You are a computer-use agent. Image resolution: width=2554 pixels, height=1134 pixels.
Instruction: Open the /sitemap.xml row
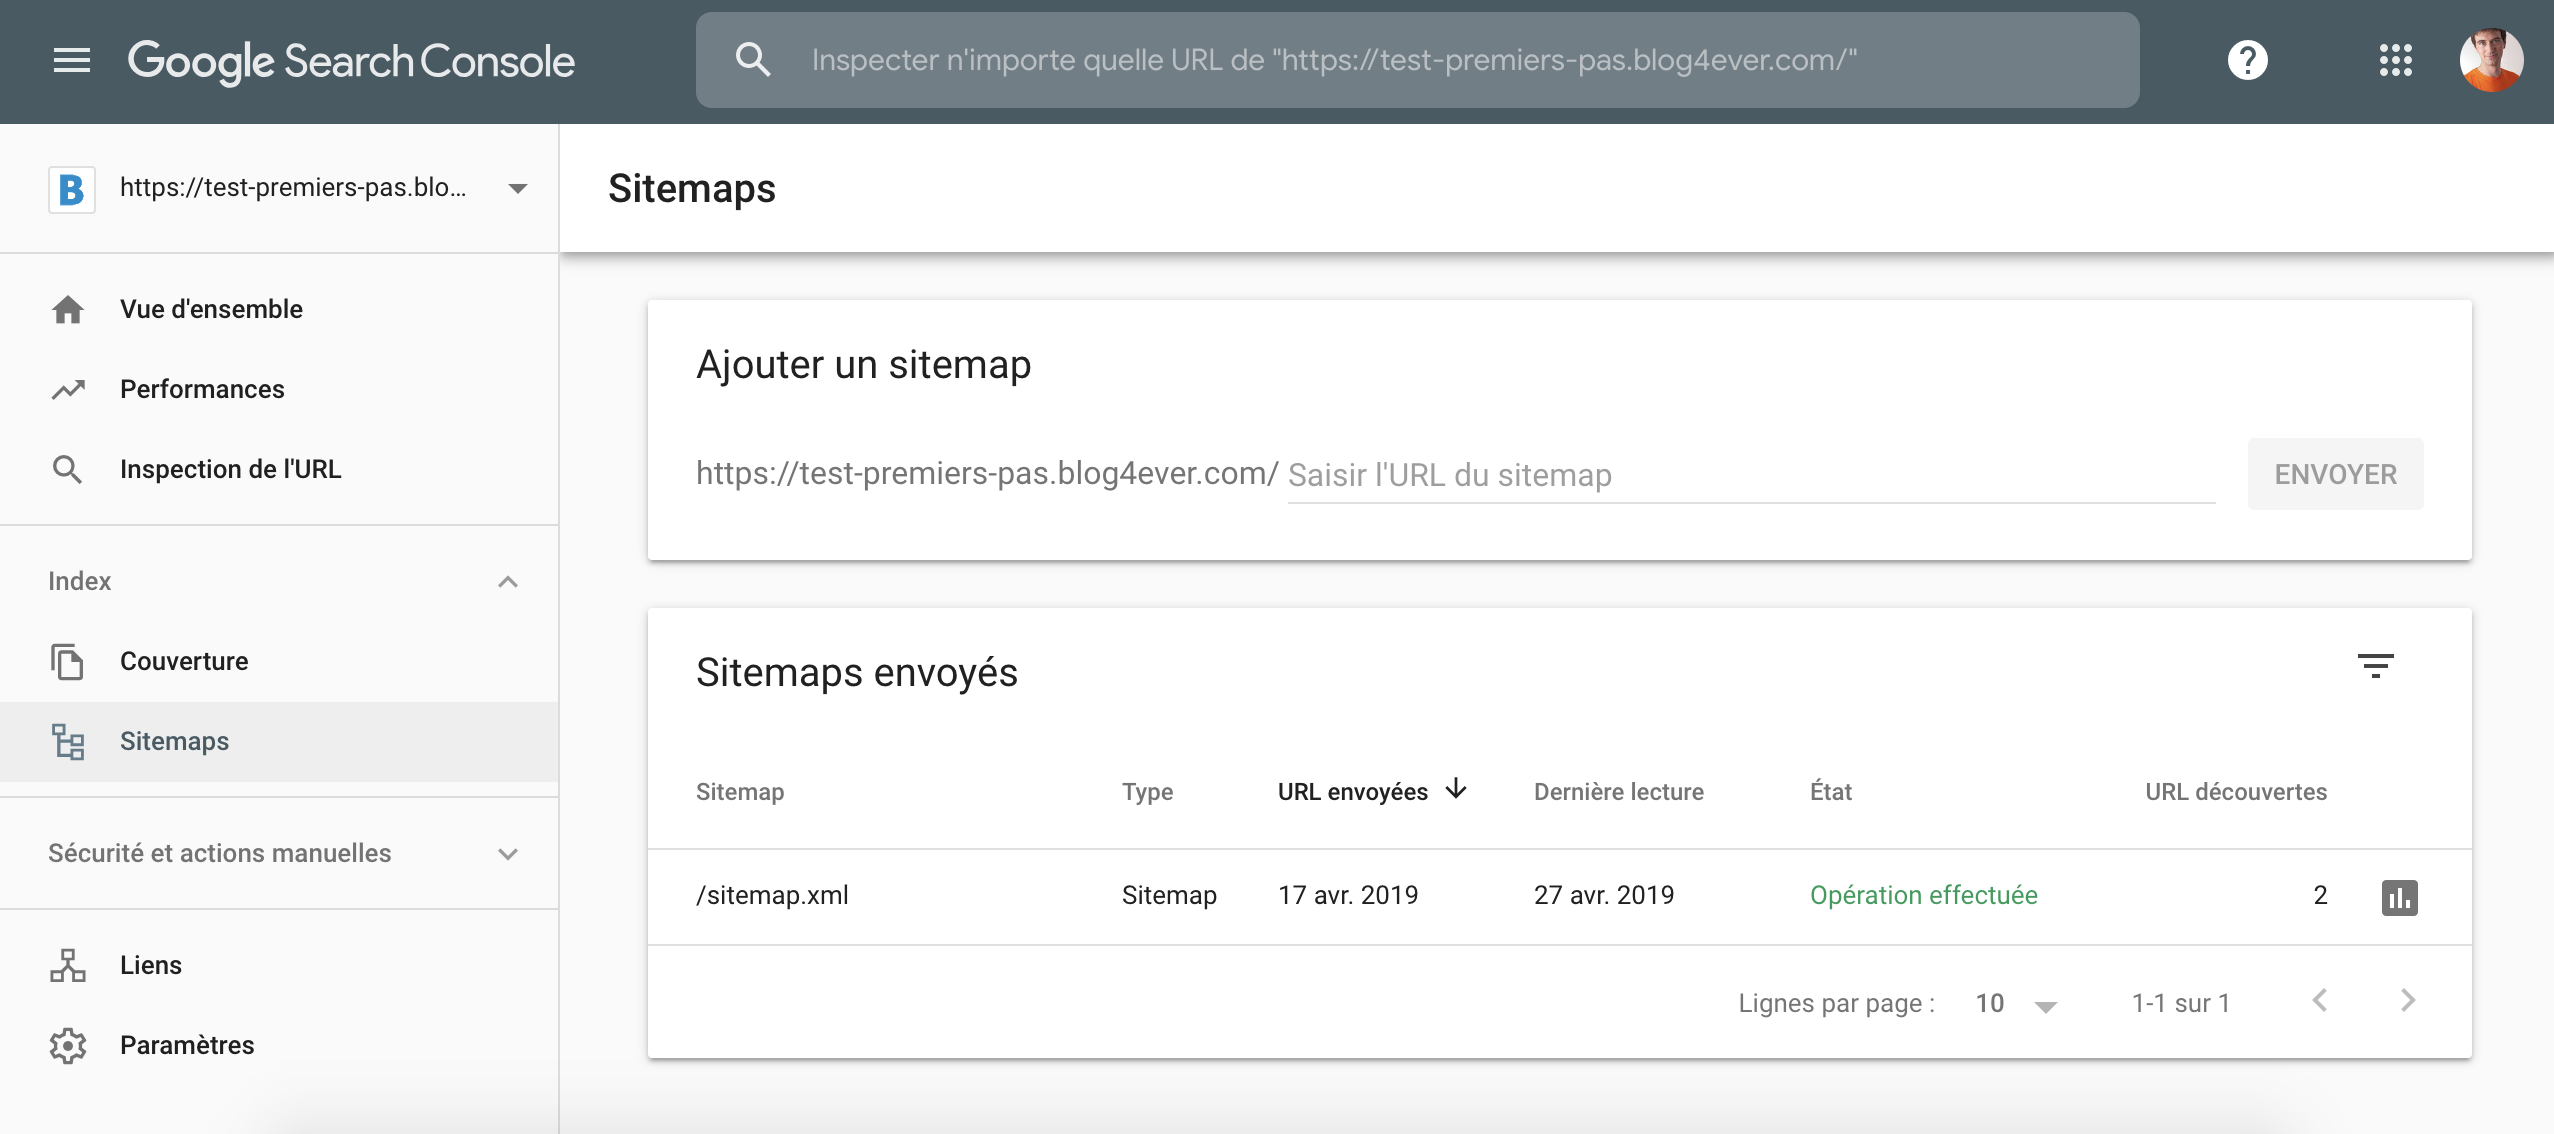pos(1559,897)
